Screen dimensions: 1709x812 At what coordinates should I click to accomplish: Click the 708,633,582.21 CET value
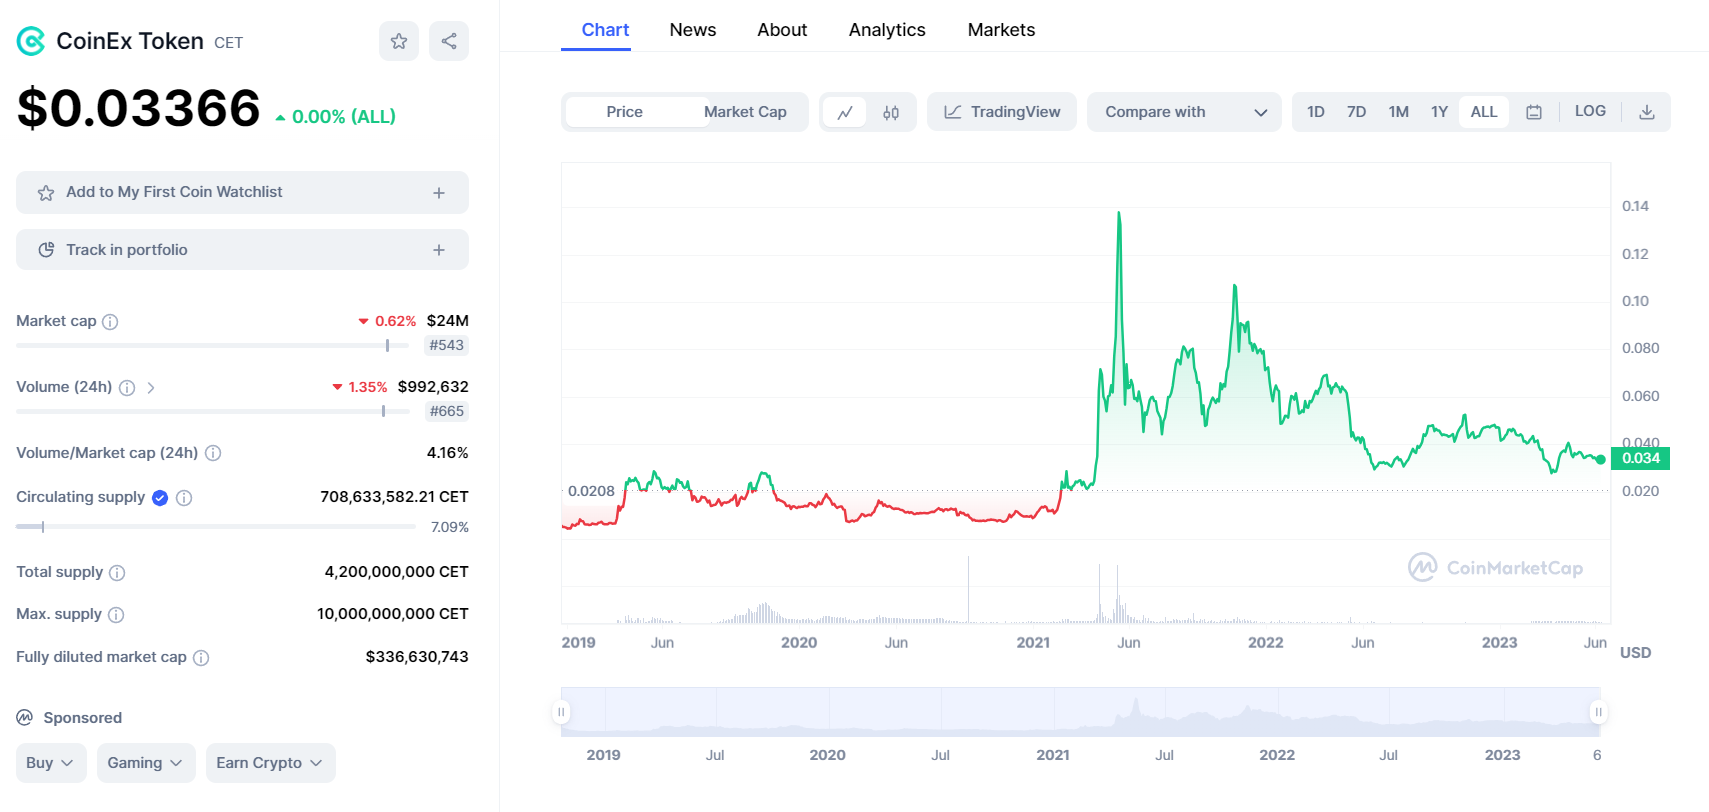tap(394, 497)
